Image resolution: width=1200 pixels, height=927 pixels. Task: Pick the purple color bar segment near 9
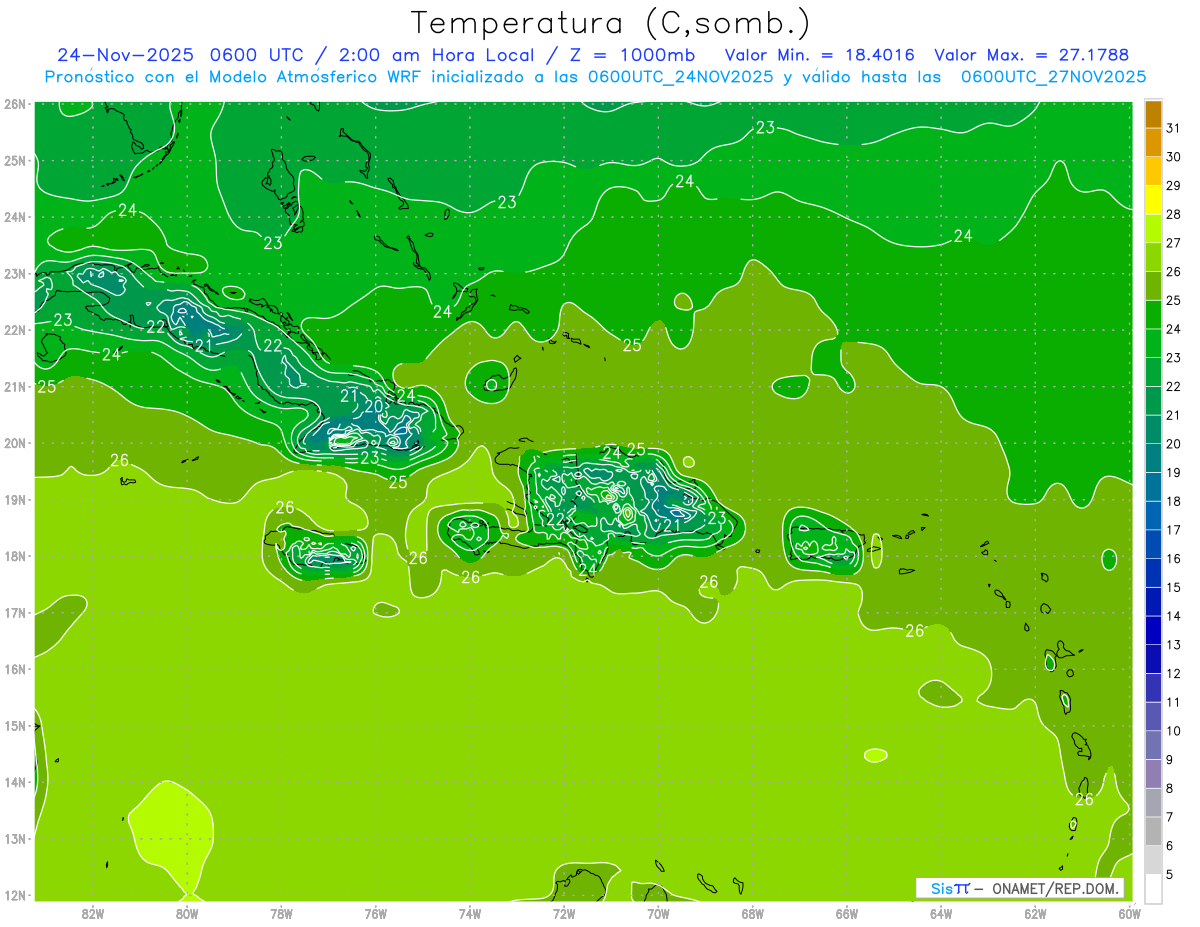click(x=1153, y=774)
